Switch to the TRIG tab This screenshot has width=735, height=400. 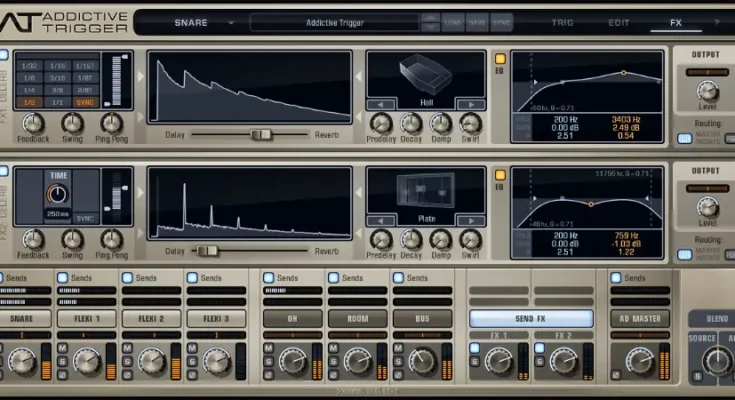563,22
